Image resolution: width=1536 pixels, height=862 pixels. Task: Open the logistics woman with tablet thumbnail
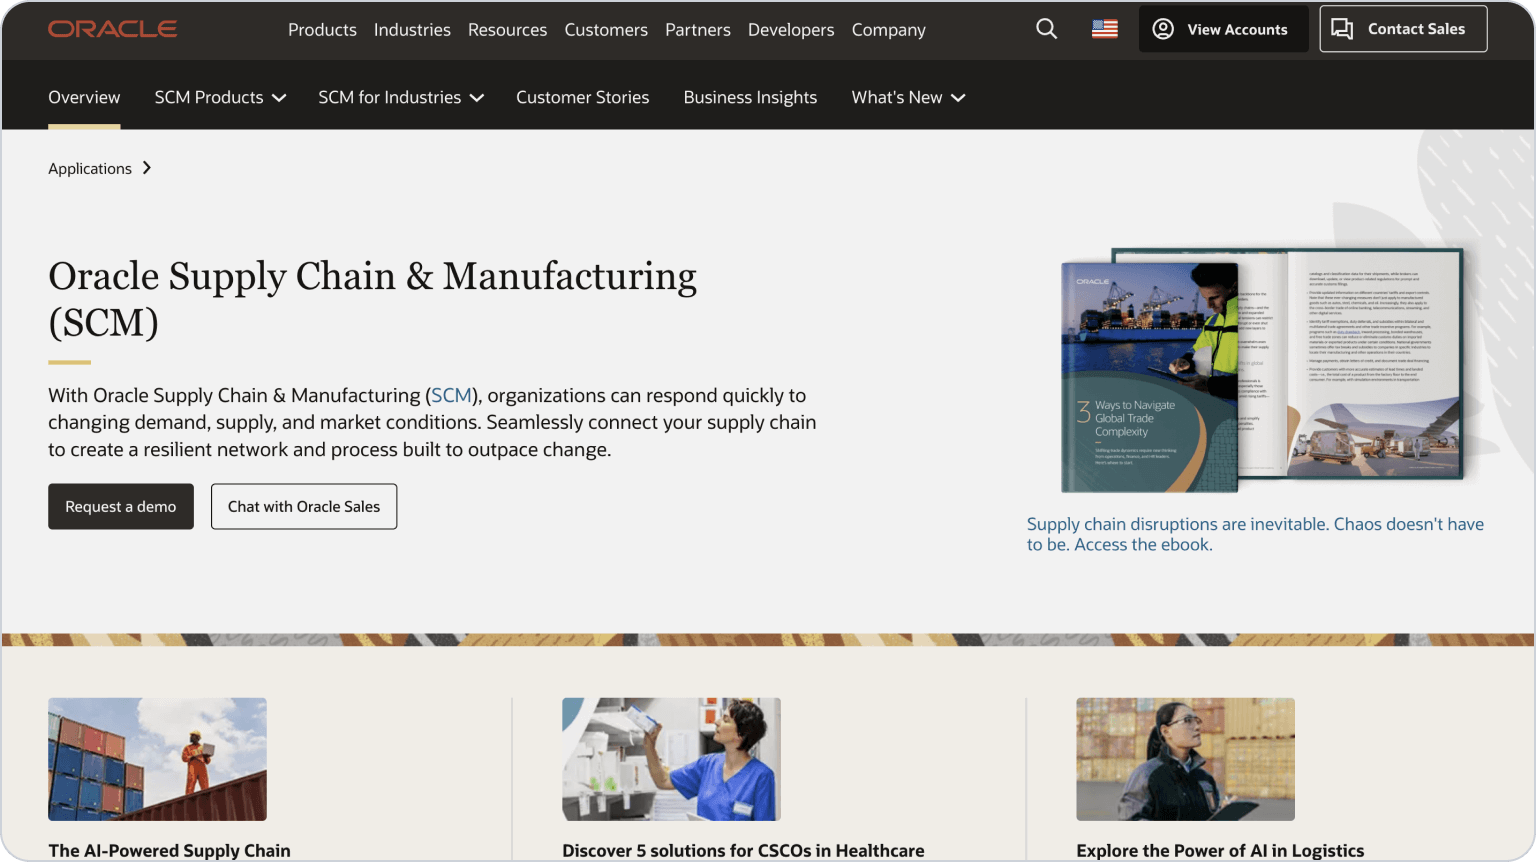[1185, 759]
